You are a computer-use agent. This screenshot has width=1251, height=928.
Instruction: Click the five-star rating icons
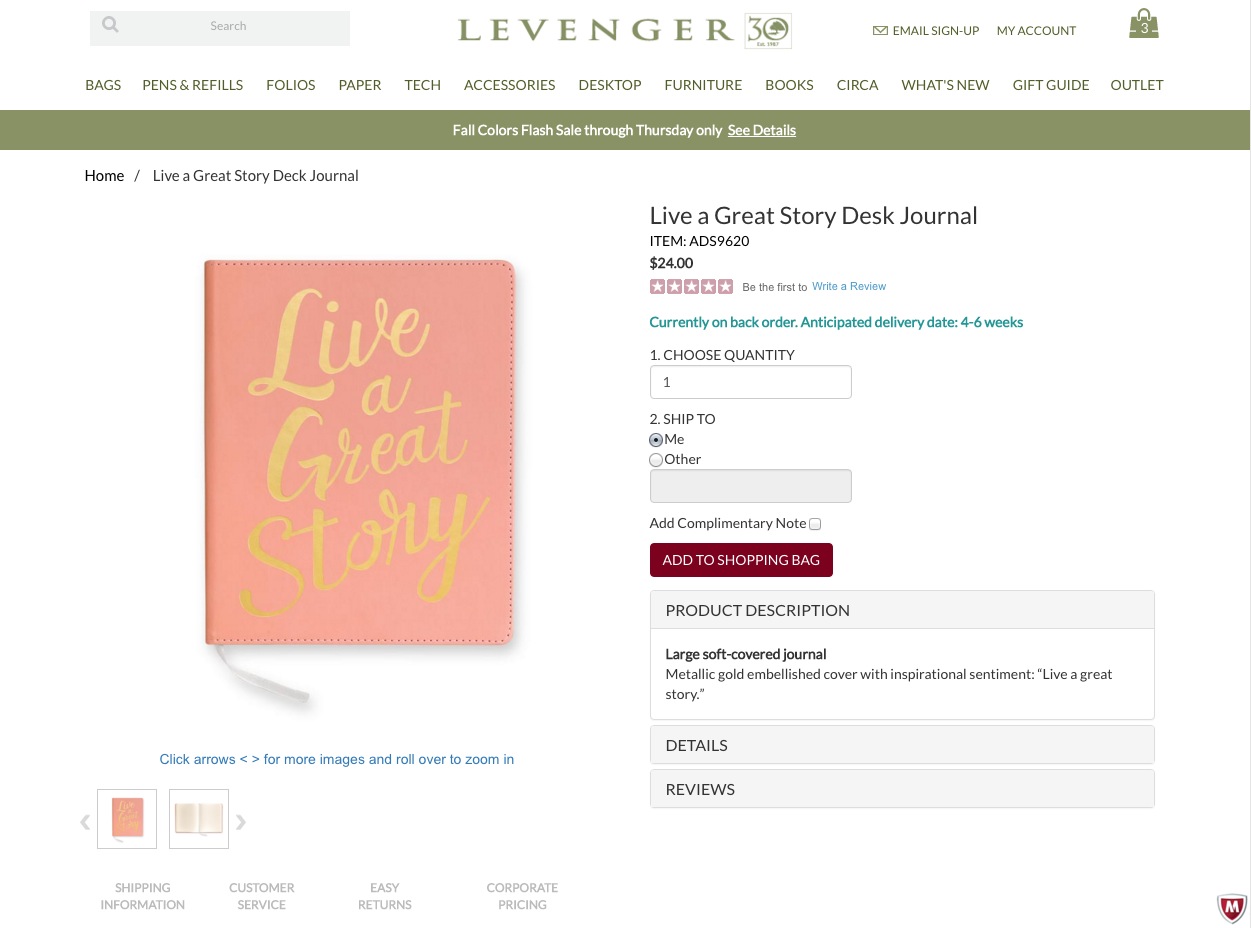(x=691, y=287)
